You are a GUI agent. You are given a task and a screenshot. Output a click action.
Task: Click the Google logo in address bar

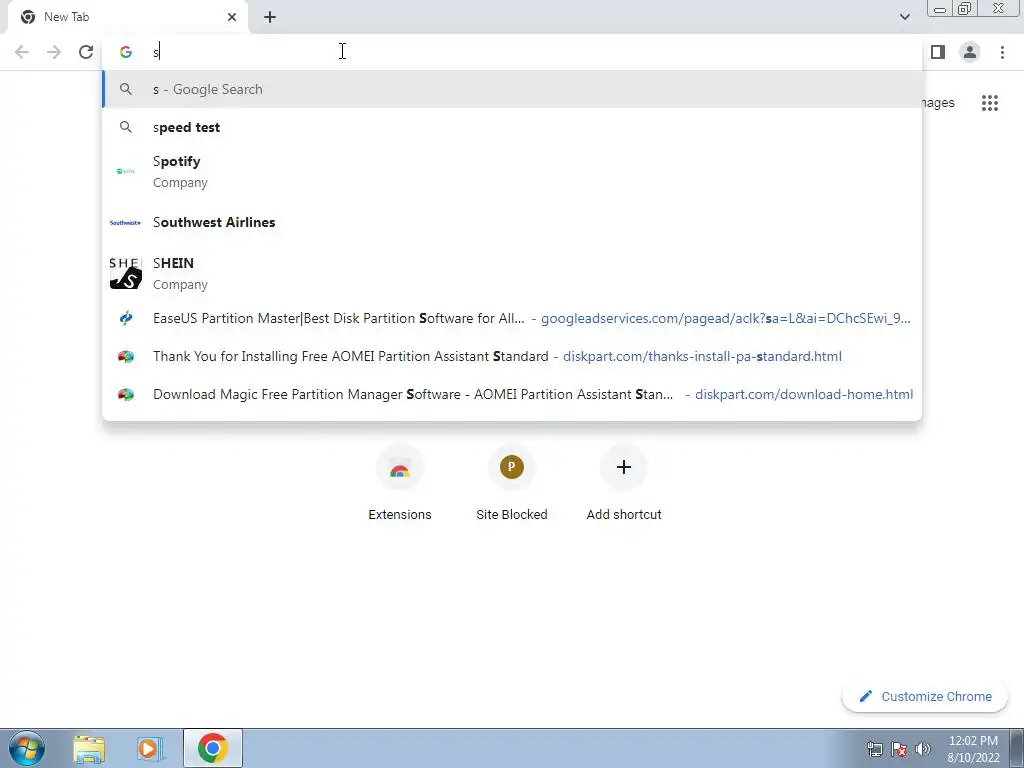point(126,52)
